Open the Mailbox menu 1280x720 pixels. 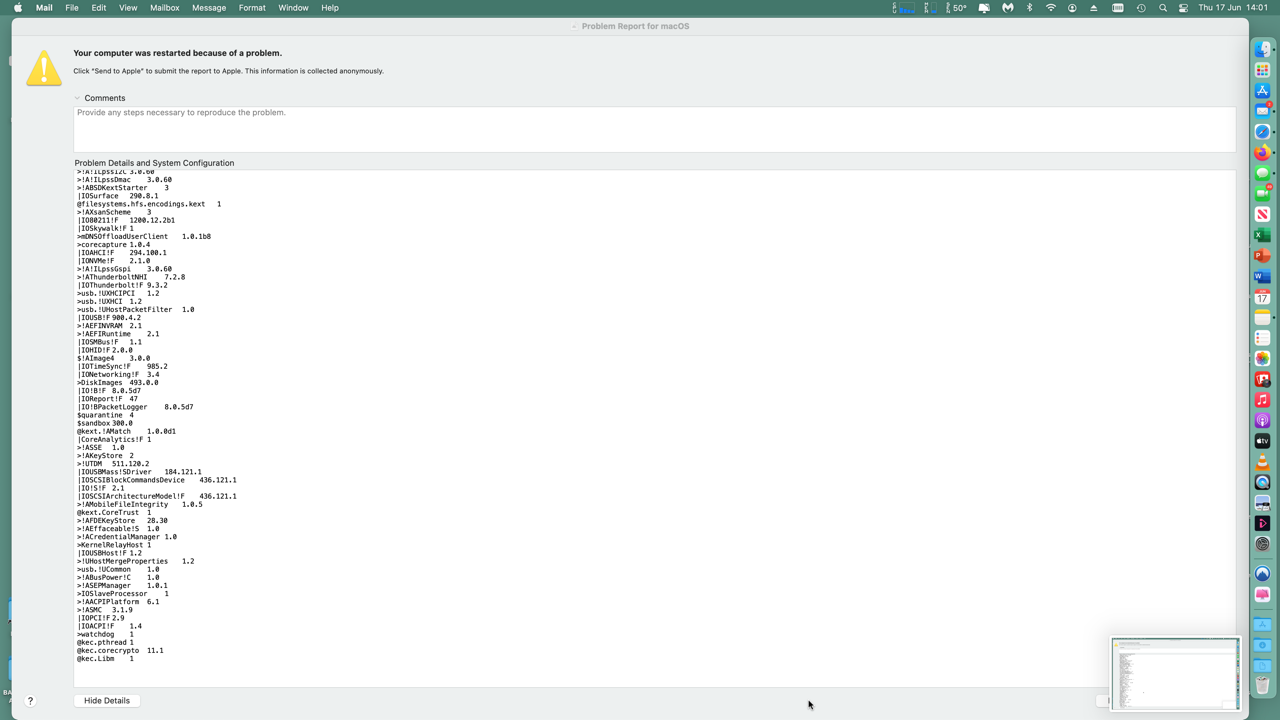pos(165,8)
